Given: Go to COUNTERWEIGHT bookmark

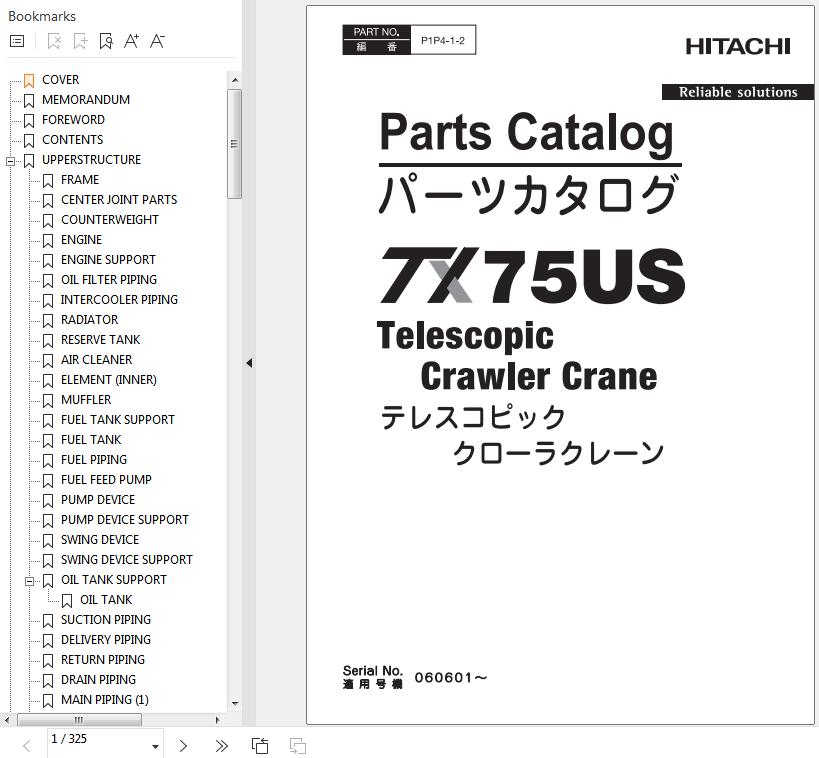Looking at the screenshot, I should pos(110,220).
